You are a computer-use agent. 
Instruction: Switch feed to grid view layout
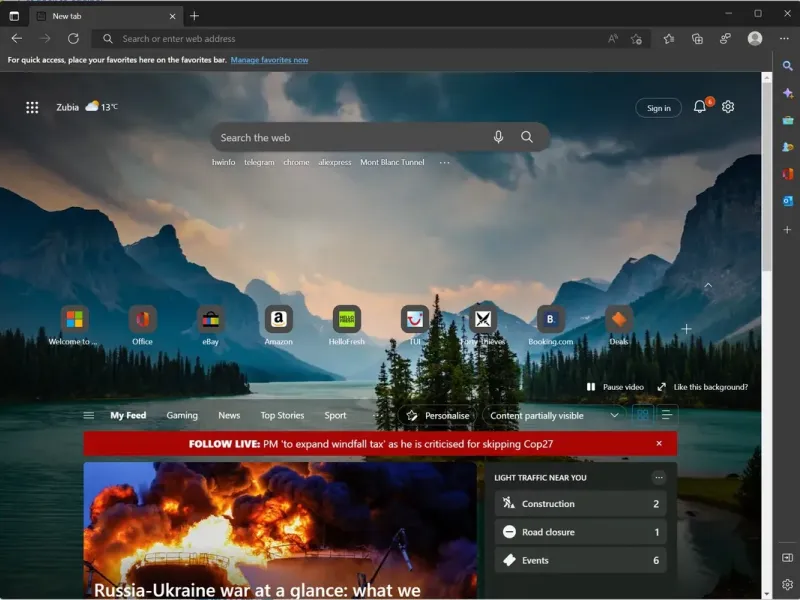(643, 415)
